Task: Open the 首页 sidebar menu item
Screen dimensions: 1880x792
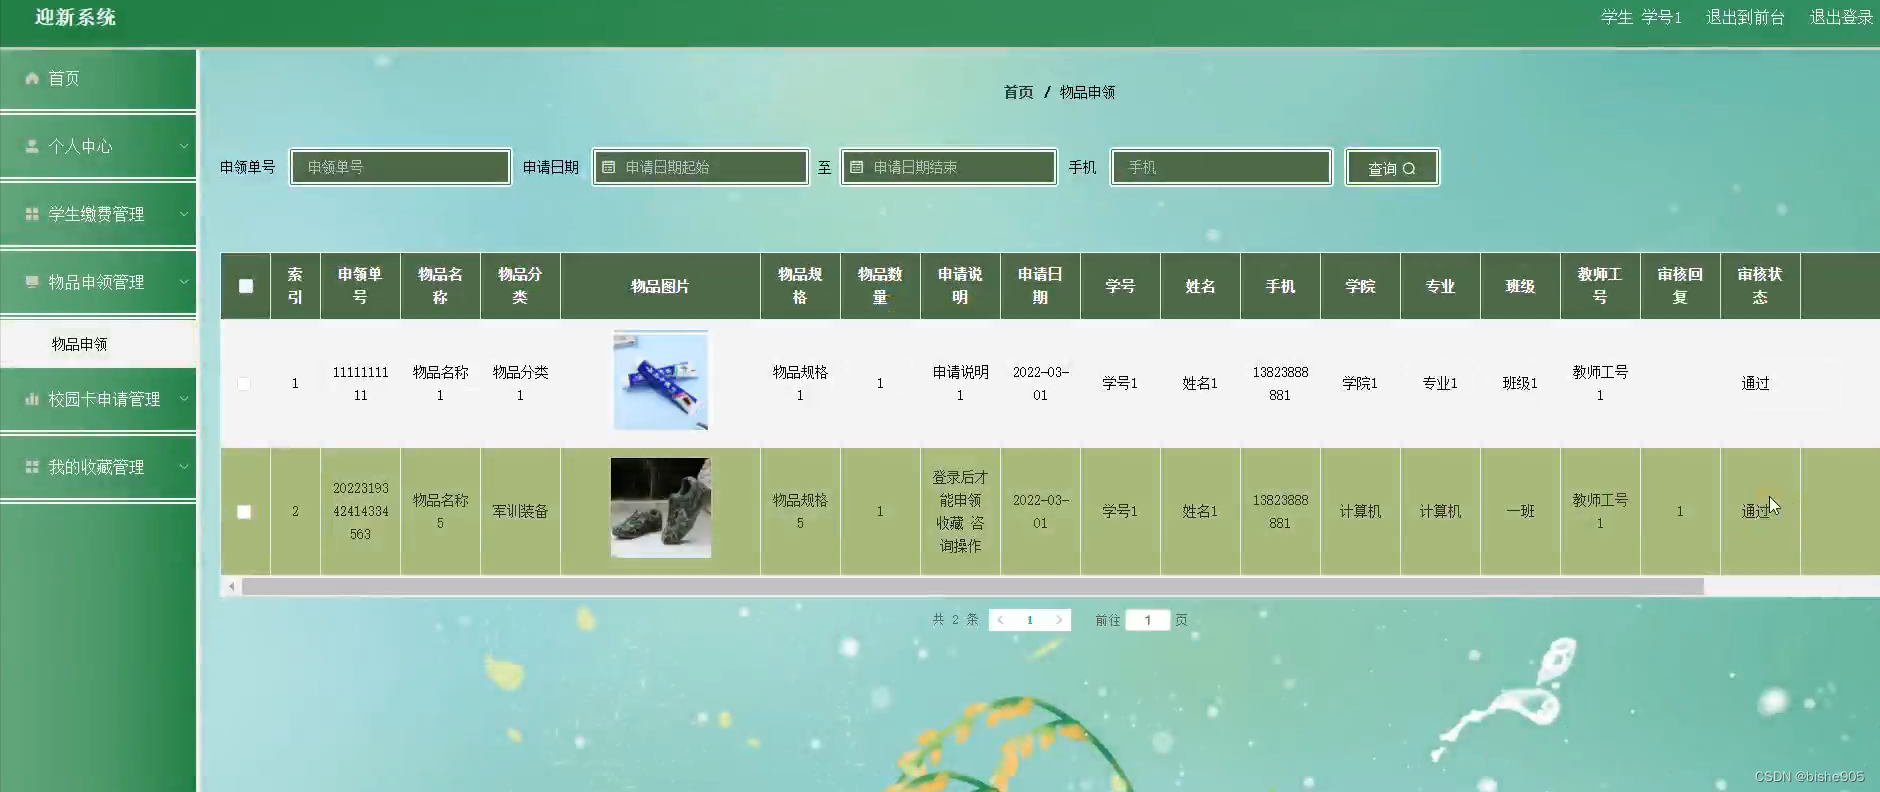Action: tap(98, 78)
